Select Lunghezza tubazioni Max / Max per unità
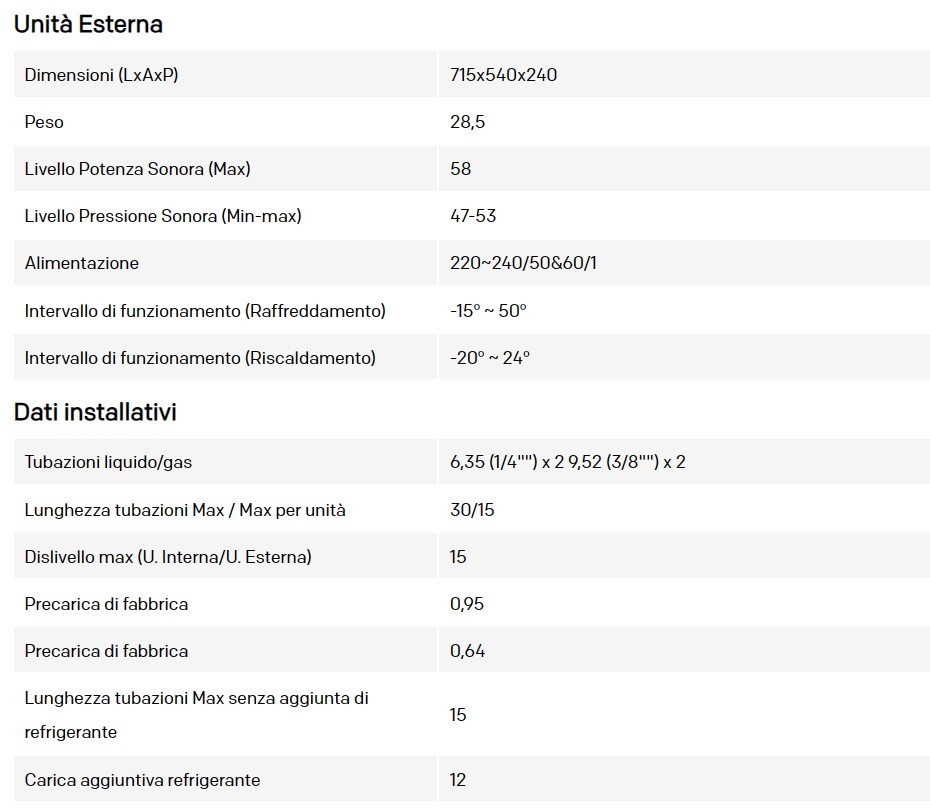The width and height of the screenshot is (930, 811). tap(185, 510)
